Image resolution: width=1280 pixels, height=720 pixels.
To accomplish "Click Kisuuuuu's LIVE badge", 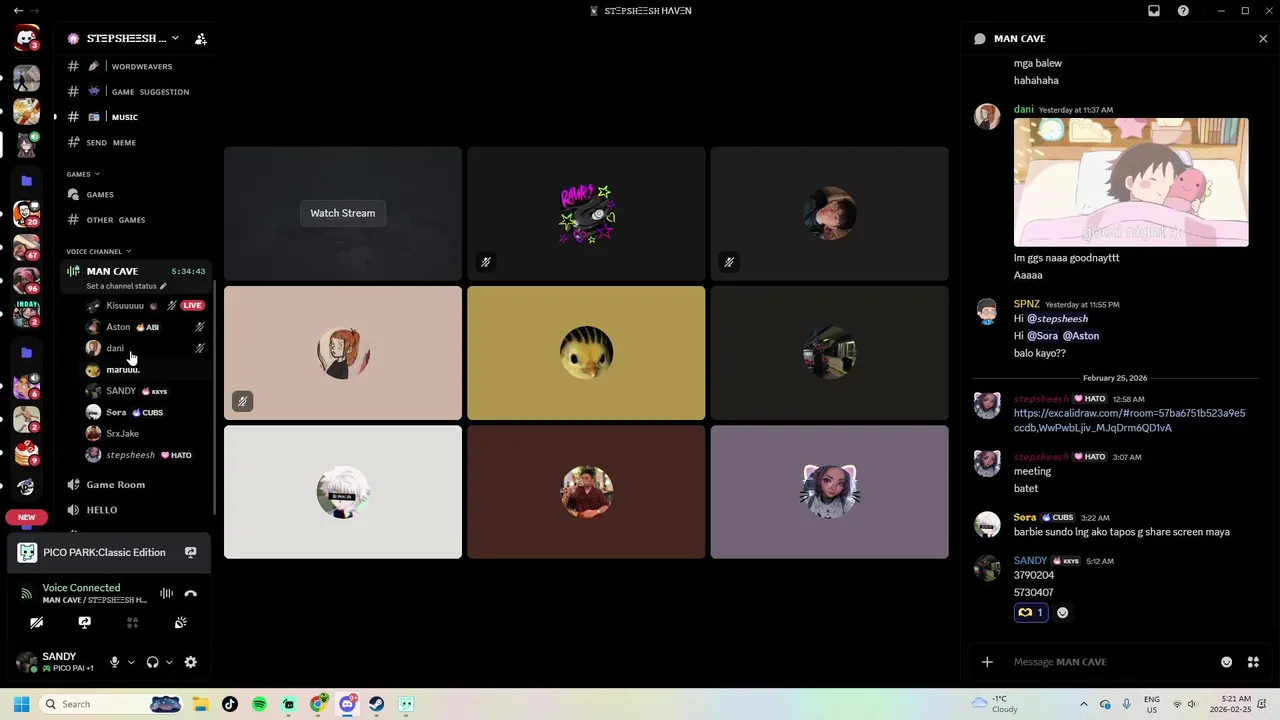I will [x=192, y=305].
